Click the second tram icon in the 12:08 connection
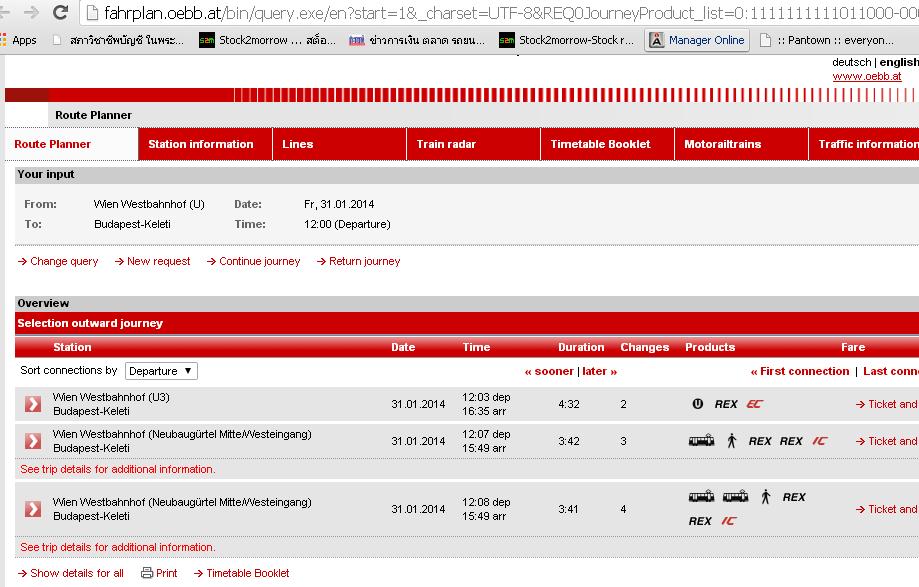 point(736,497)
